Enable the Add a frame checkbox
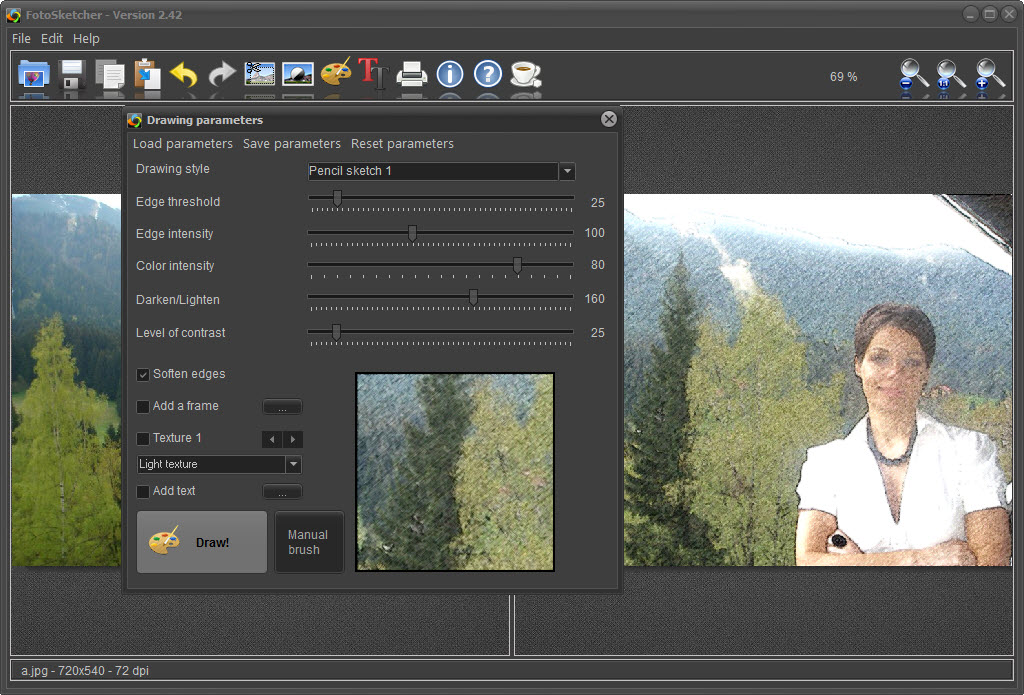The height and width of the screenshot is (695, 1024). coord(143,407)
